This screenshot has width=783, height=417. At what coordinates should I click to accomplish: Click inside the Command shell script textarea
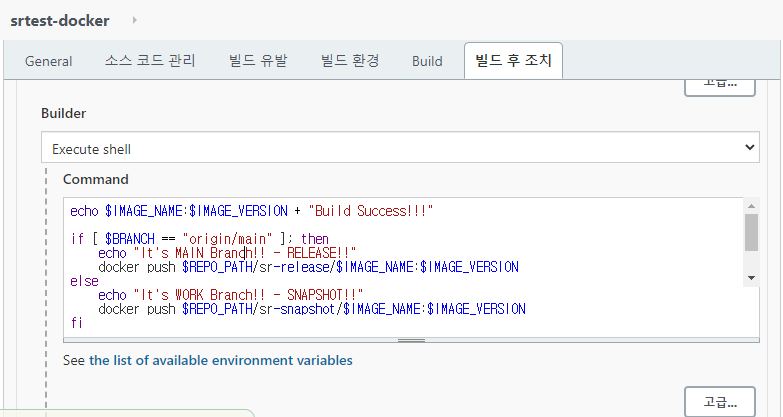coord(403,267)
